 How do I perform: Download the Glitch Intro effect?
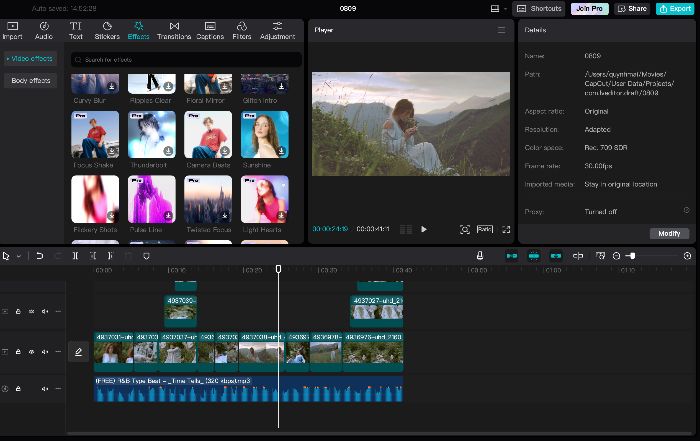click(x=281, y=86)
